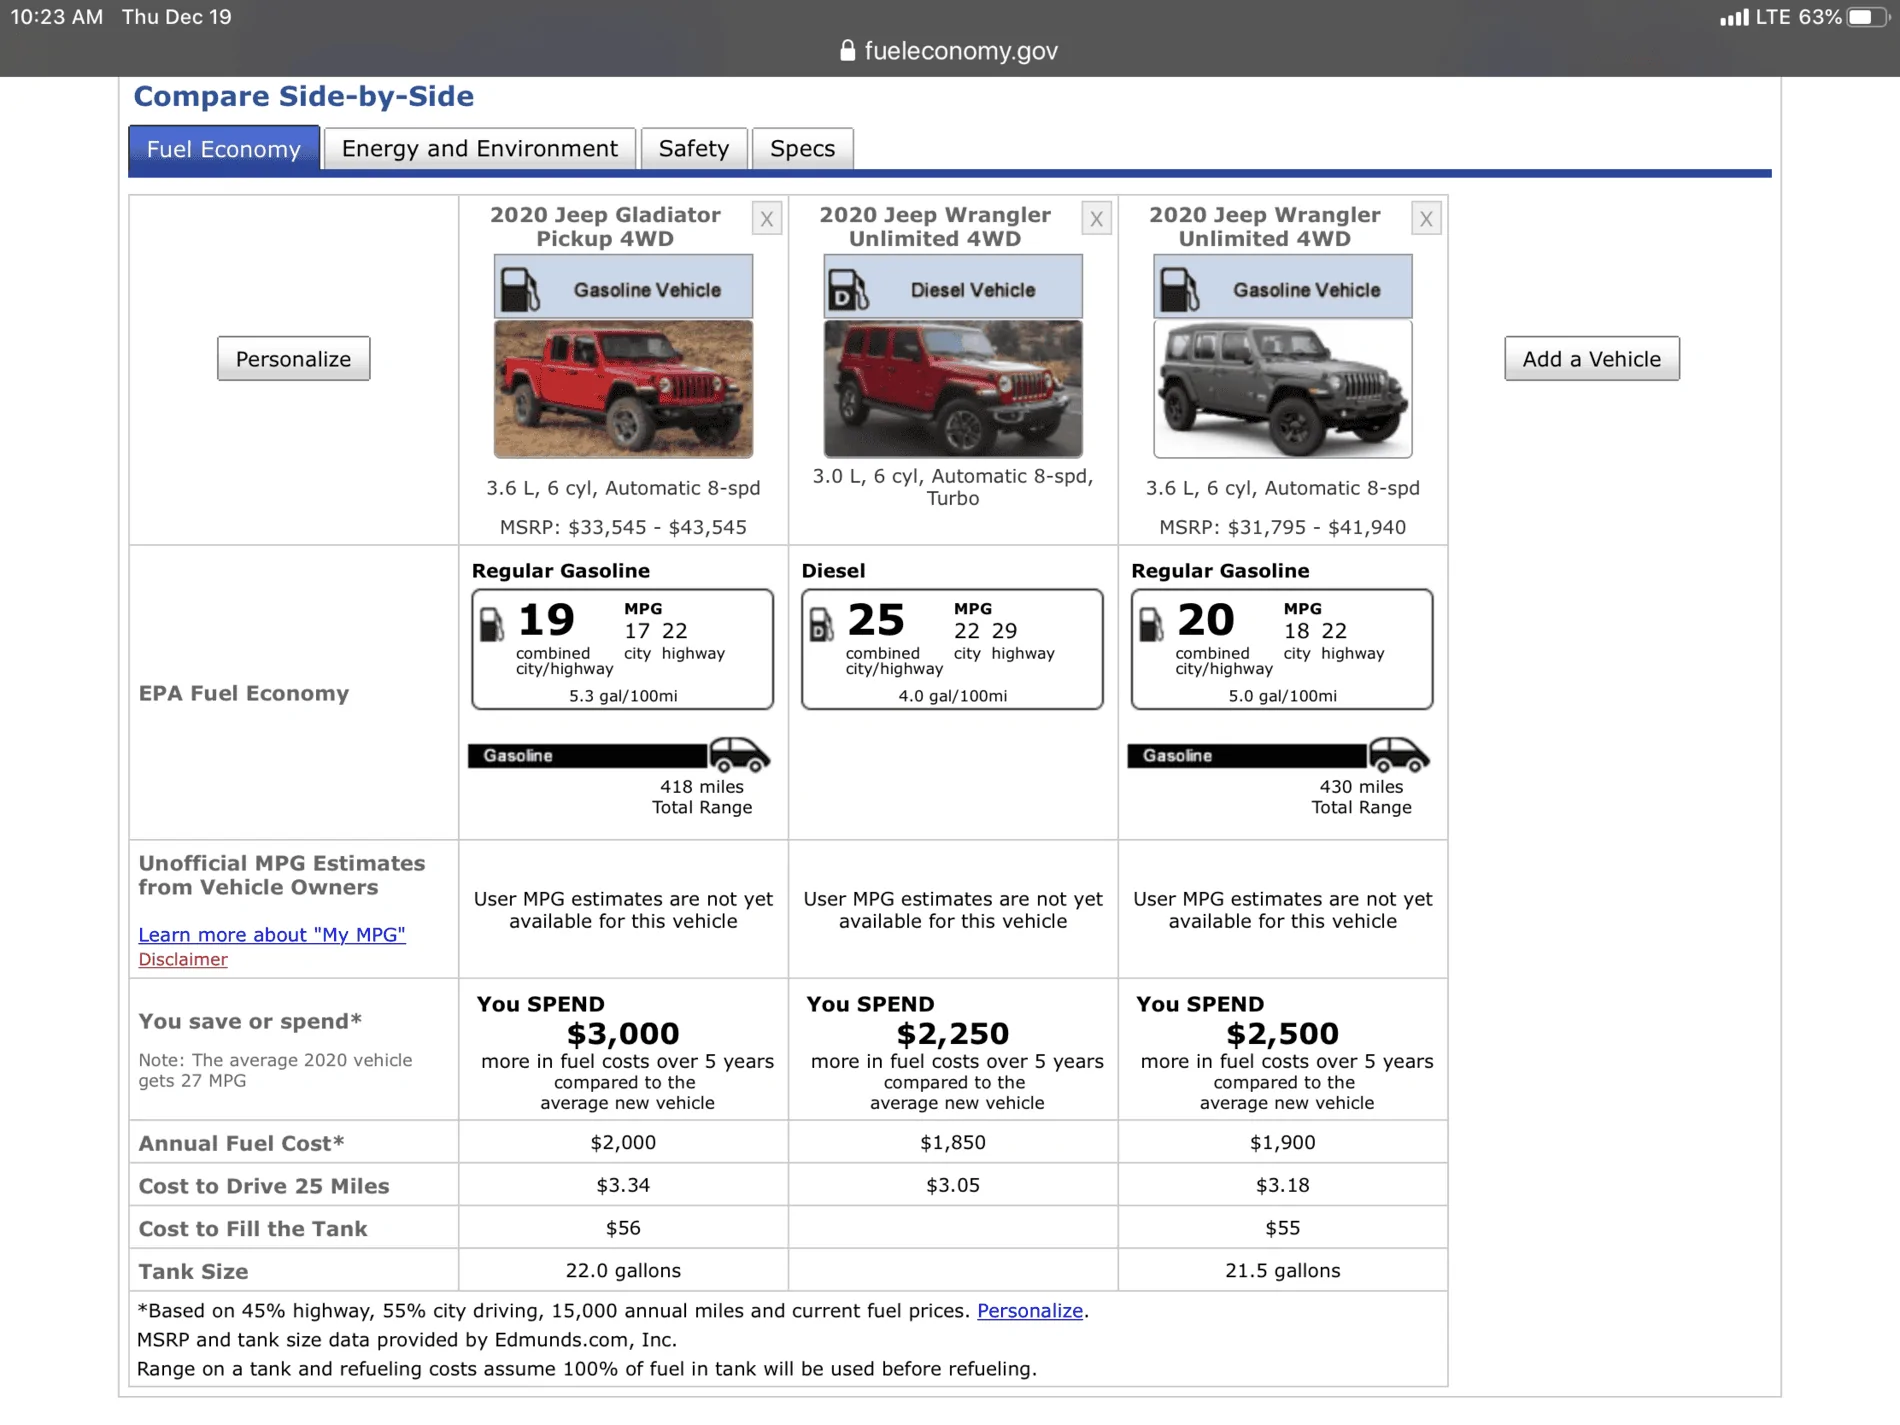Screen dimensions: 1900x1425
Task: Tap the 10:23 AM clock in status bar
Action: [57, 17]
